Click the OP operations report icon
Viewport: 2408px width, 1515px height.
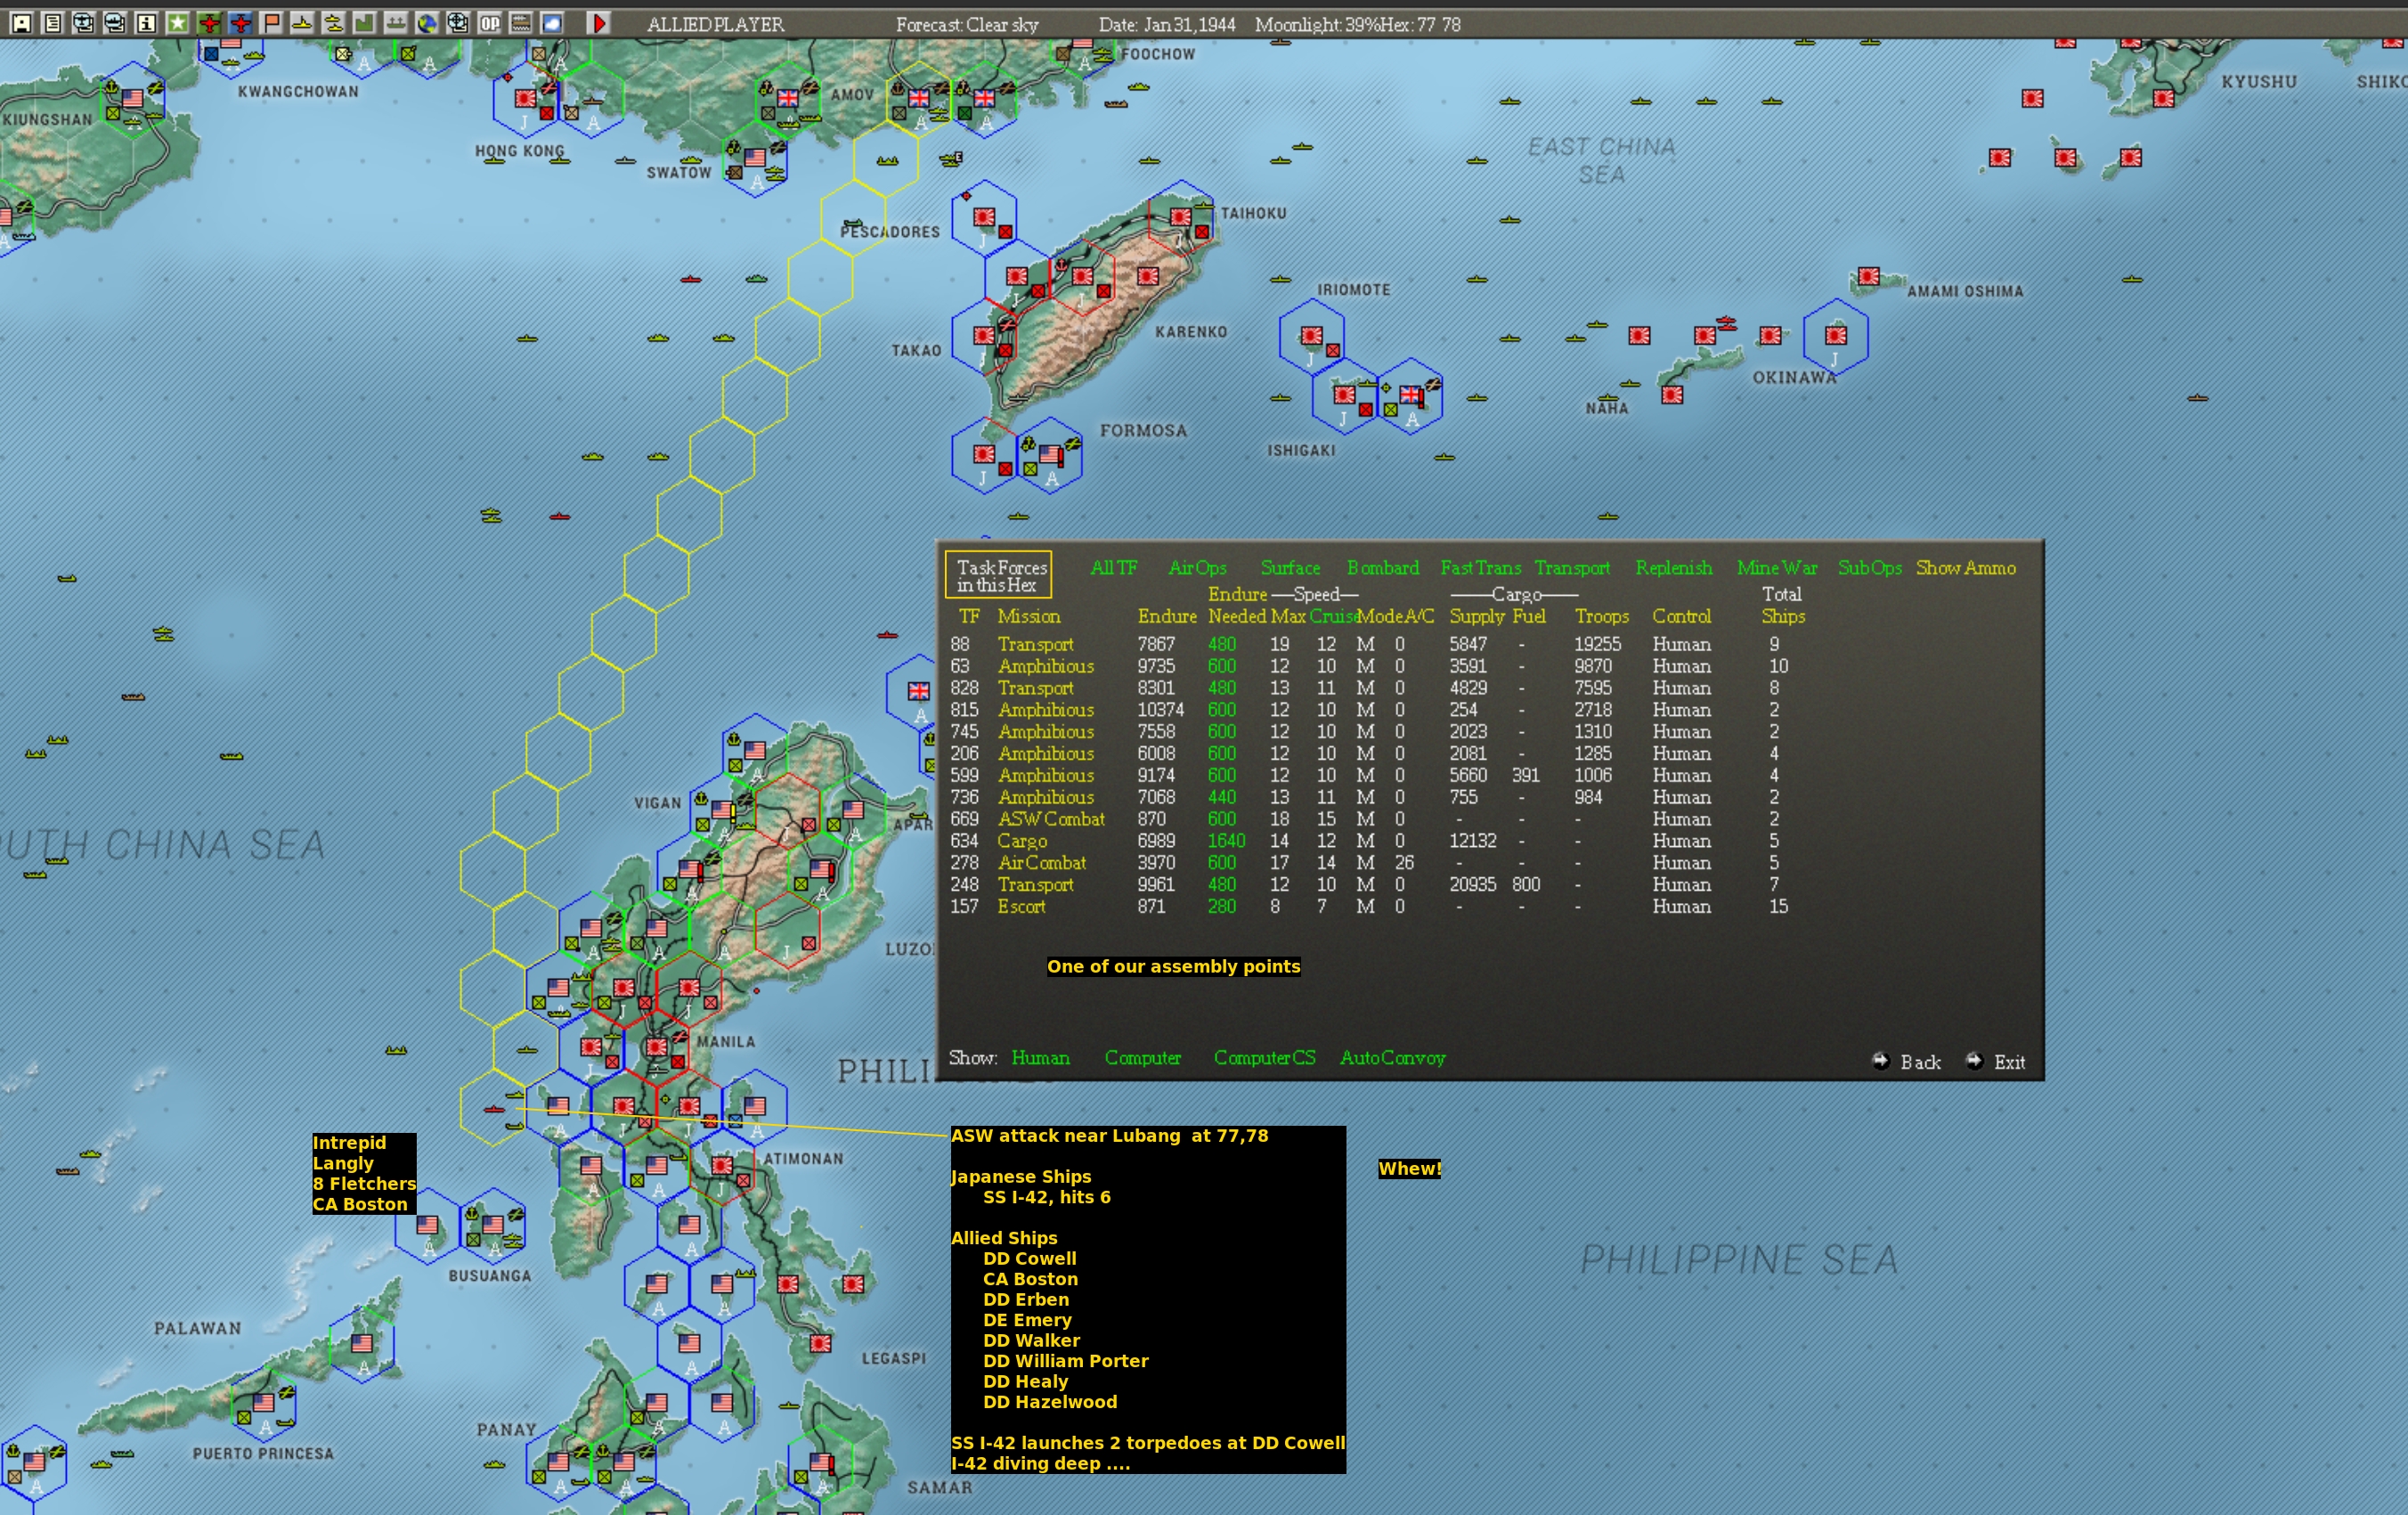click(x=490, y=23)
